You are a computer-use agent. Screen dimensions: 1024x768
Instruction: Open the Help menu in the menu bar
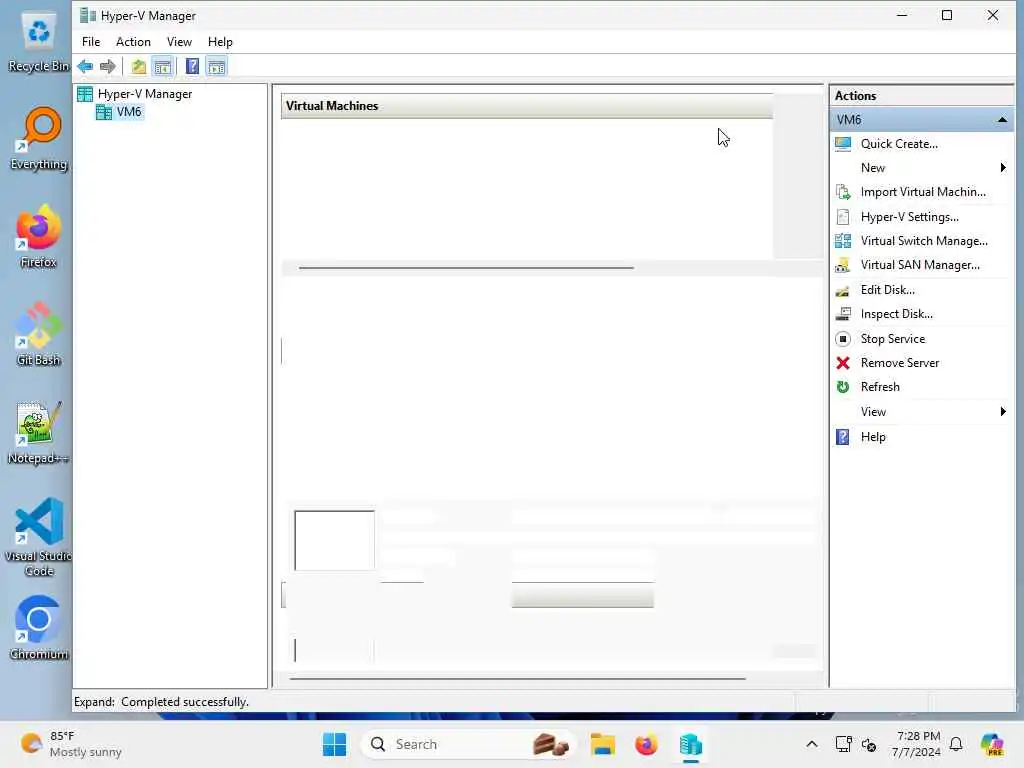[220, 42]
